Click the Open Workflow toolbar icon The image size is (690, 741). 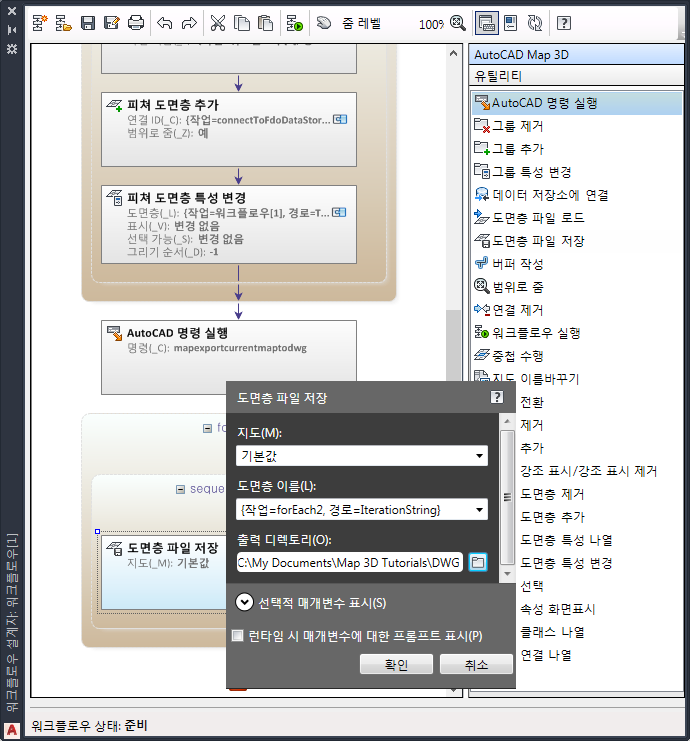[x=63, y=23]
